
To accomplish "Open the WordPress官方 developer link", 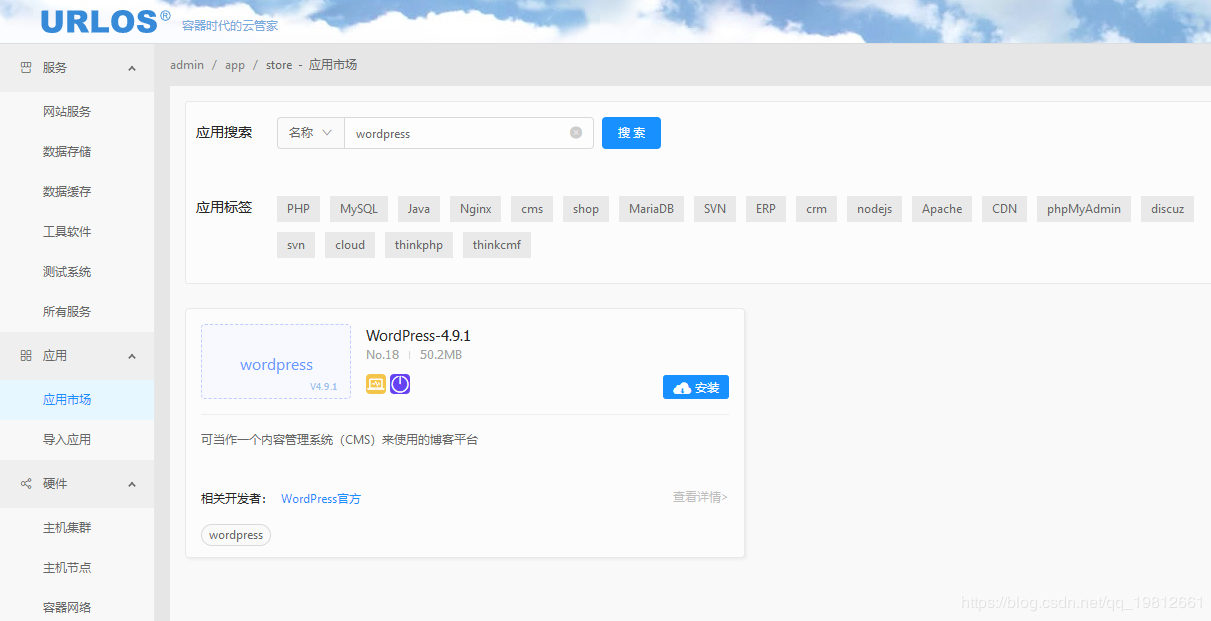I will point(321,498).
